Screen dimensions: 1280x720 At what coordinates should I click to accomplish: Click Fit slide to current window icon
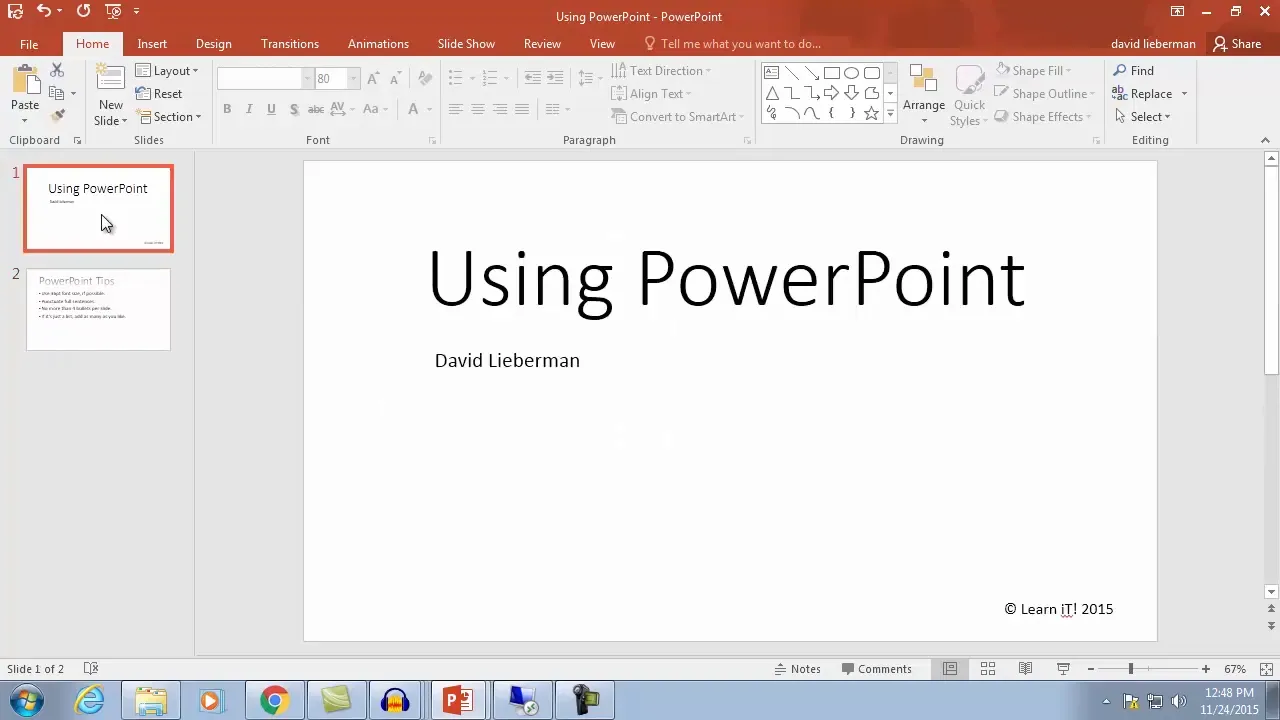coord(1267,669)
